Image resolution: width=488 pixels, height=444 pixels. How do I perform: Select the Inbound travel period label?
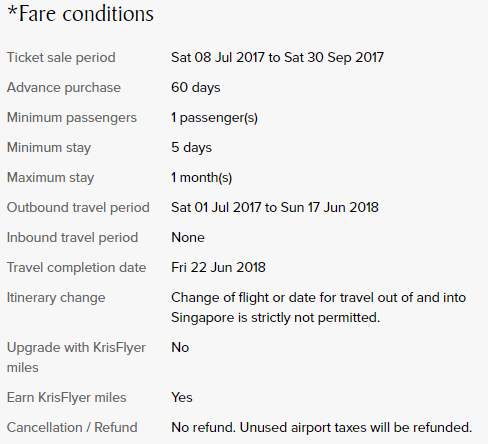coord(72,238)
